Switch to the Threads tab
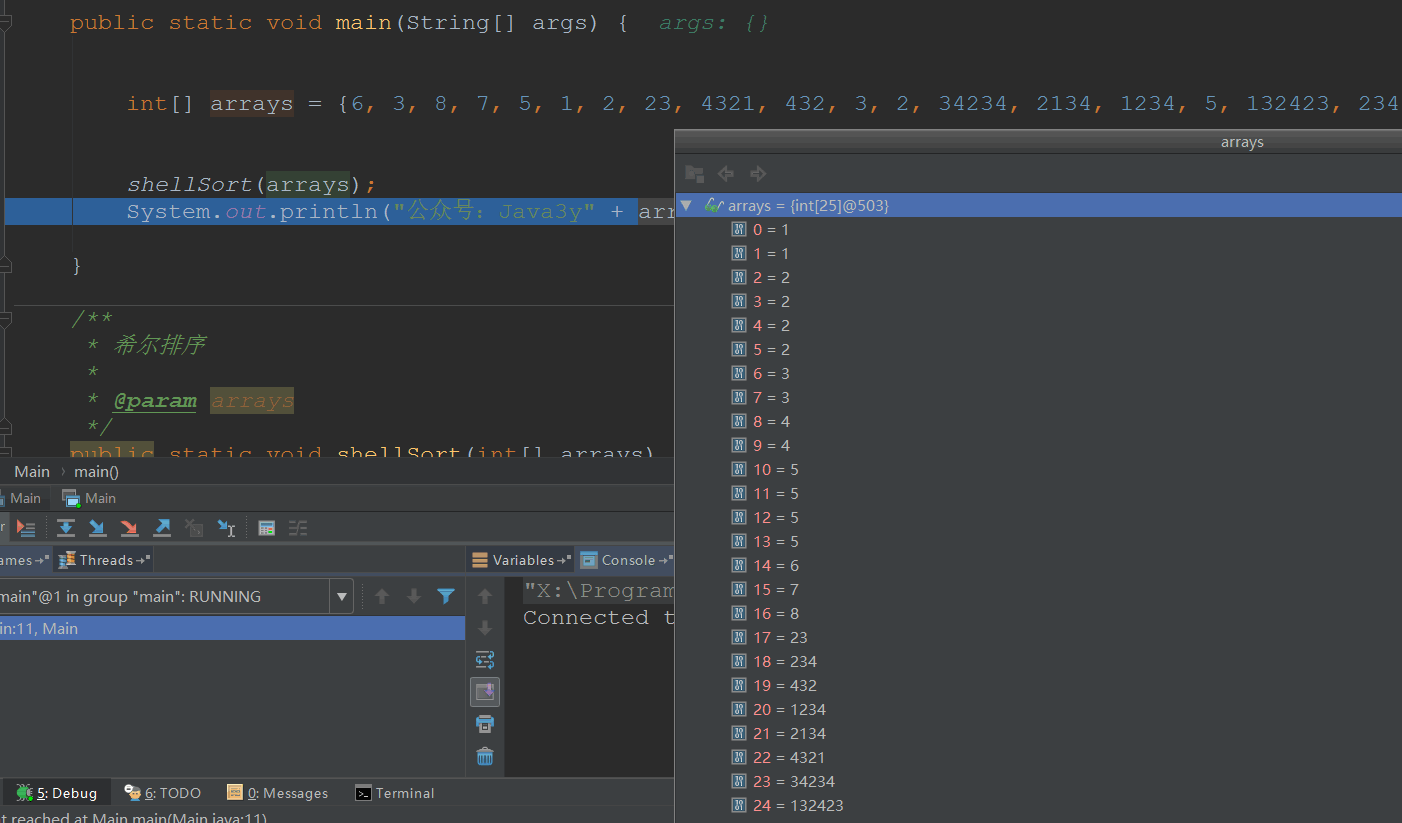 point(104,560)
